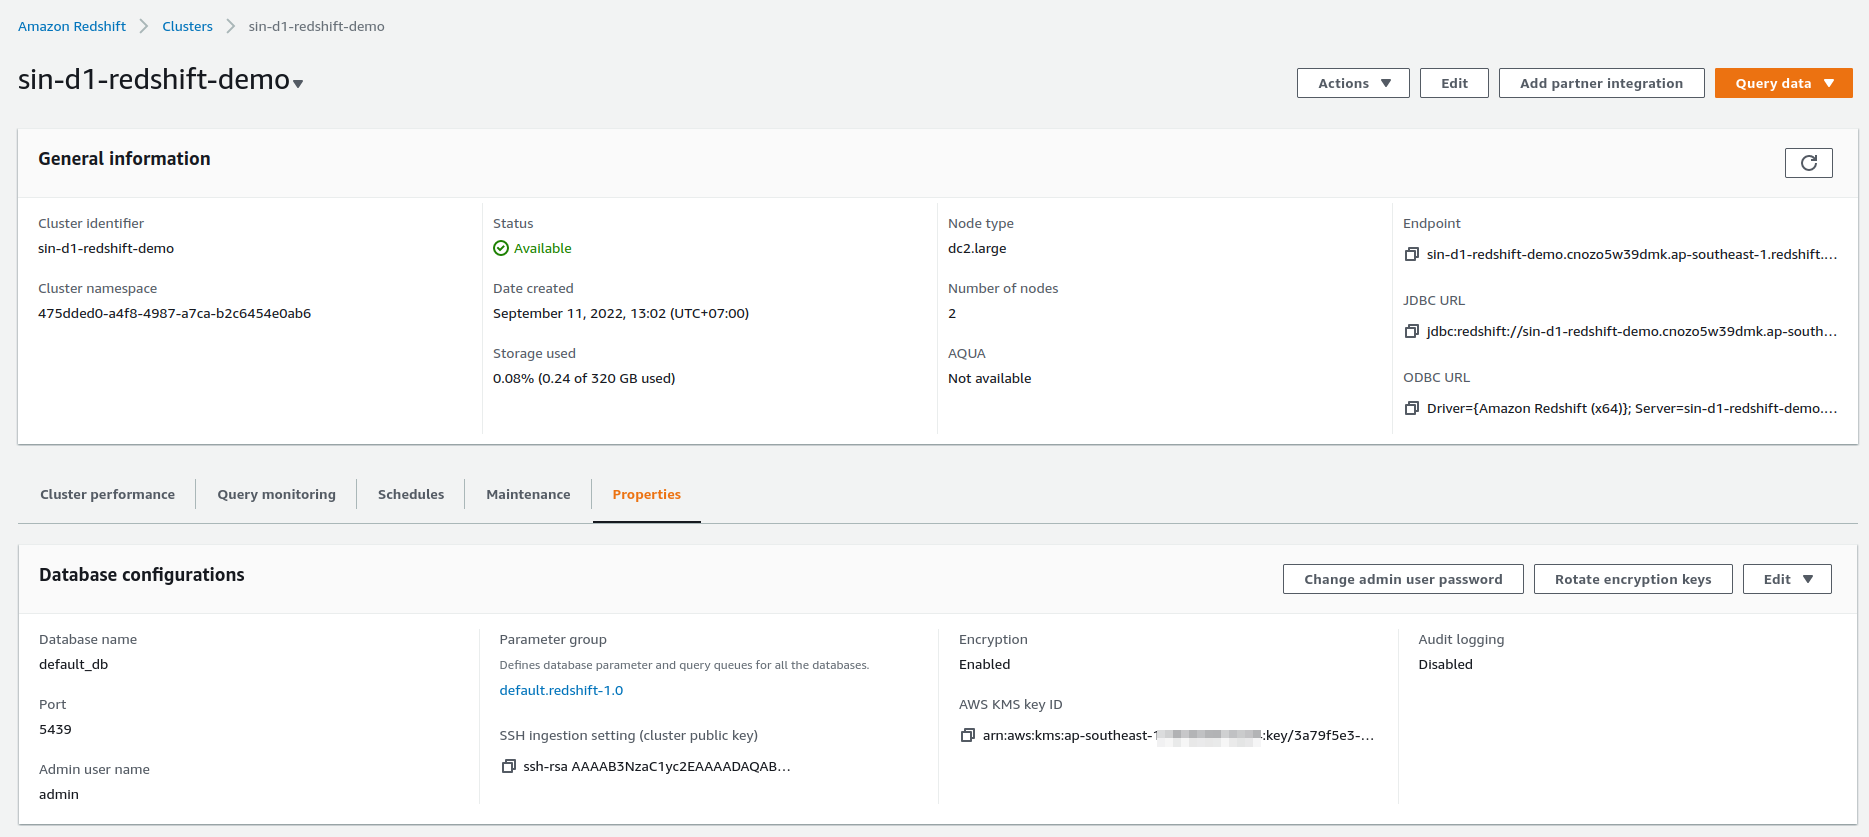This screenshot has width=1869, height=837.
Task: Select the node type dc2.large value
Action: pyautogui.click(x=977, y=248)
